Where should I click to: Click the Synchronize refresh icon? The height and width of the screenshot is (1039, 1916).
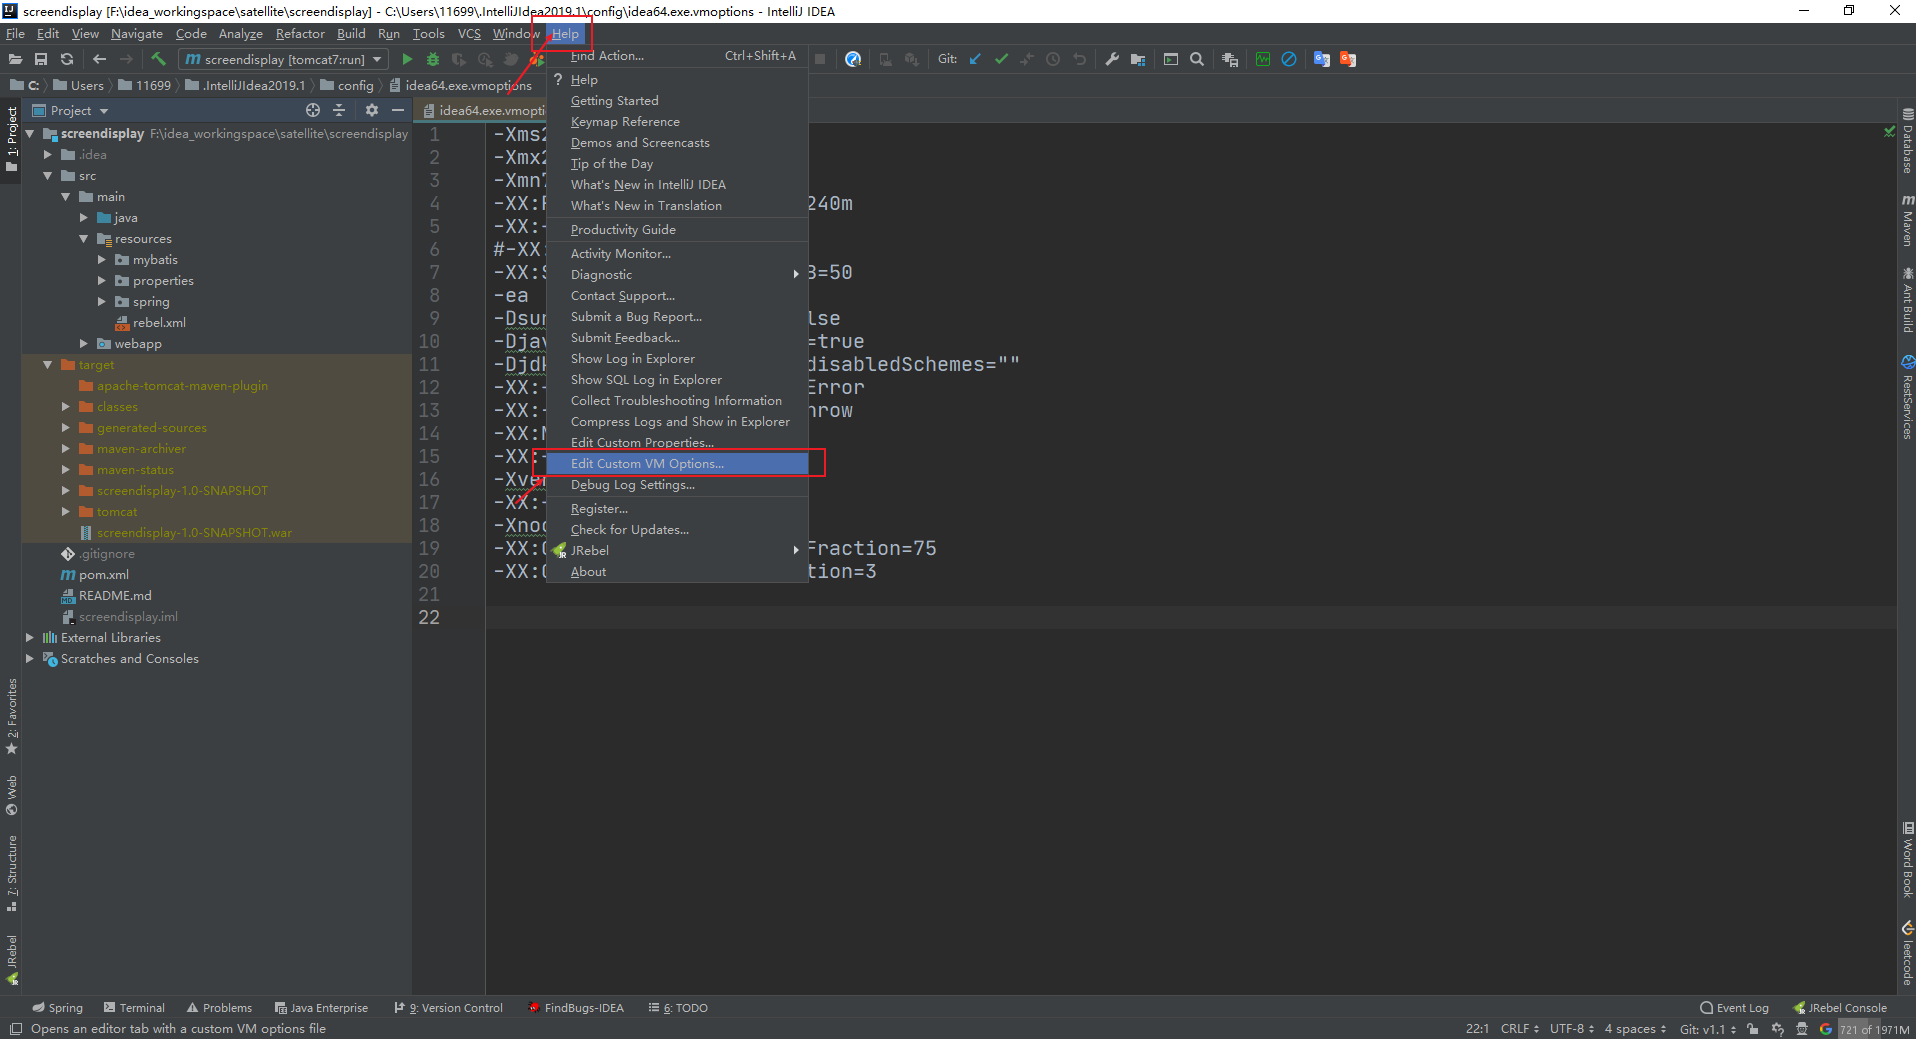coord(67,59)
